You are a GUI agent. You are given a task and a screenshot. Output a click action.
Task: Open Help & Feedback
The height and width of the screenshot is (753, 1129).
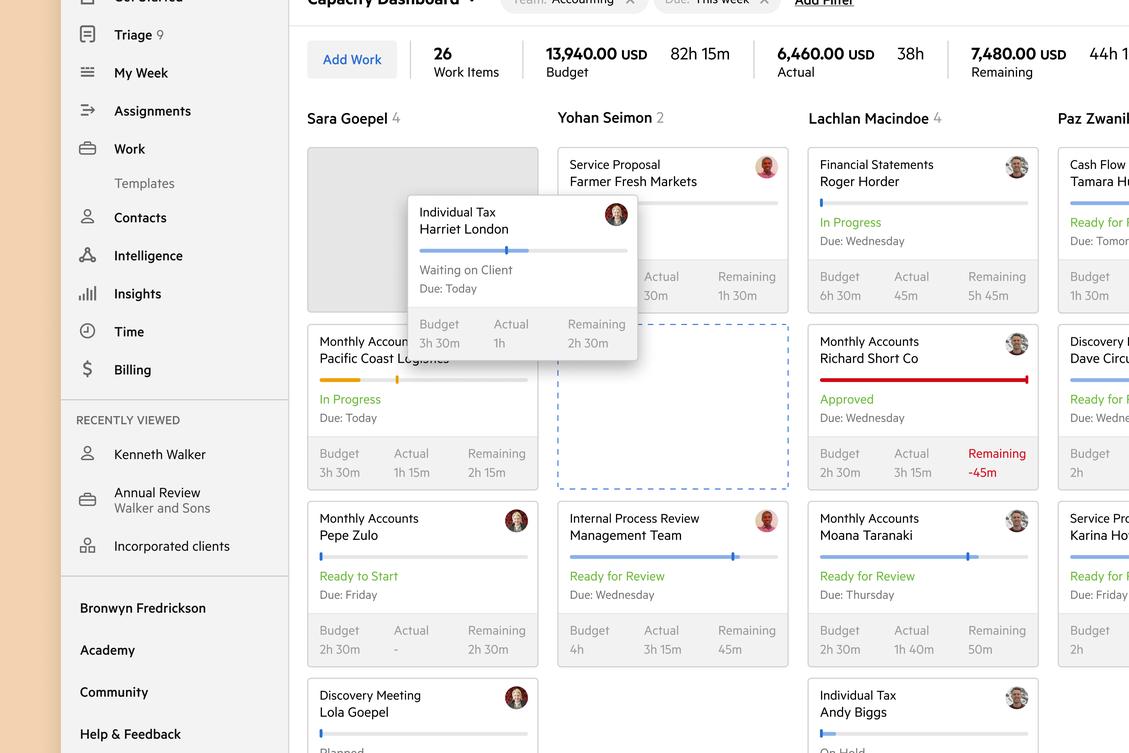[130, 734]
